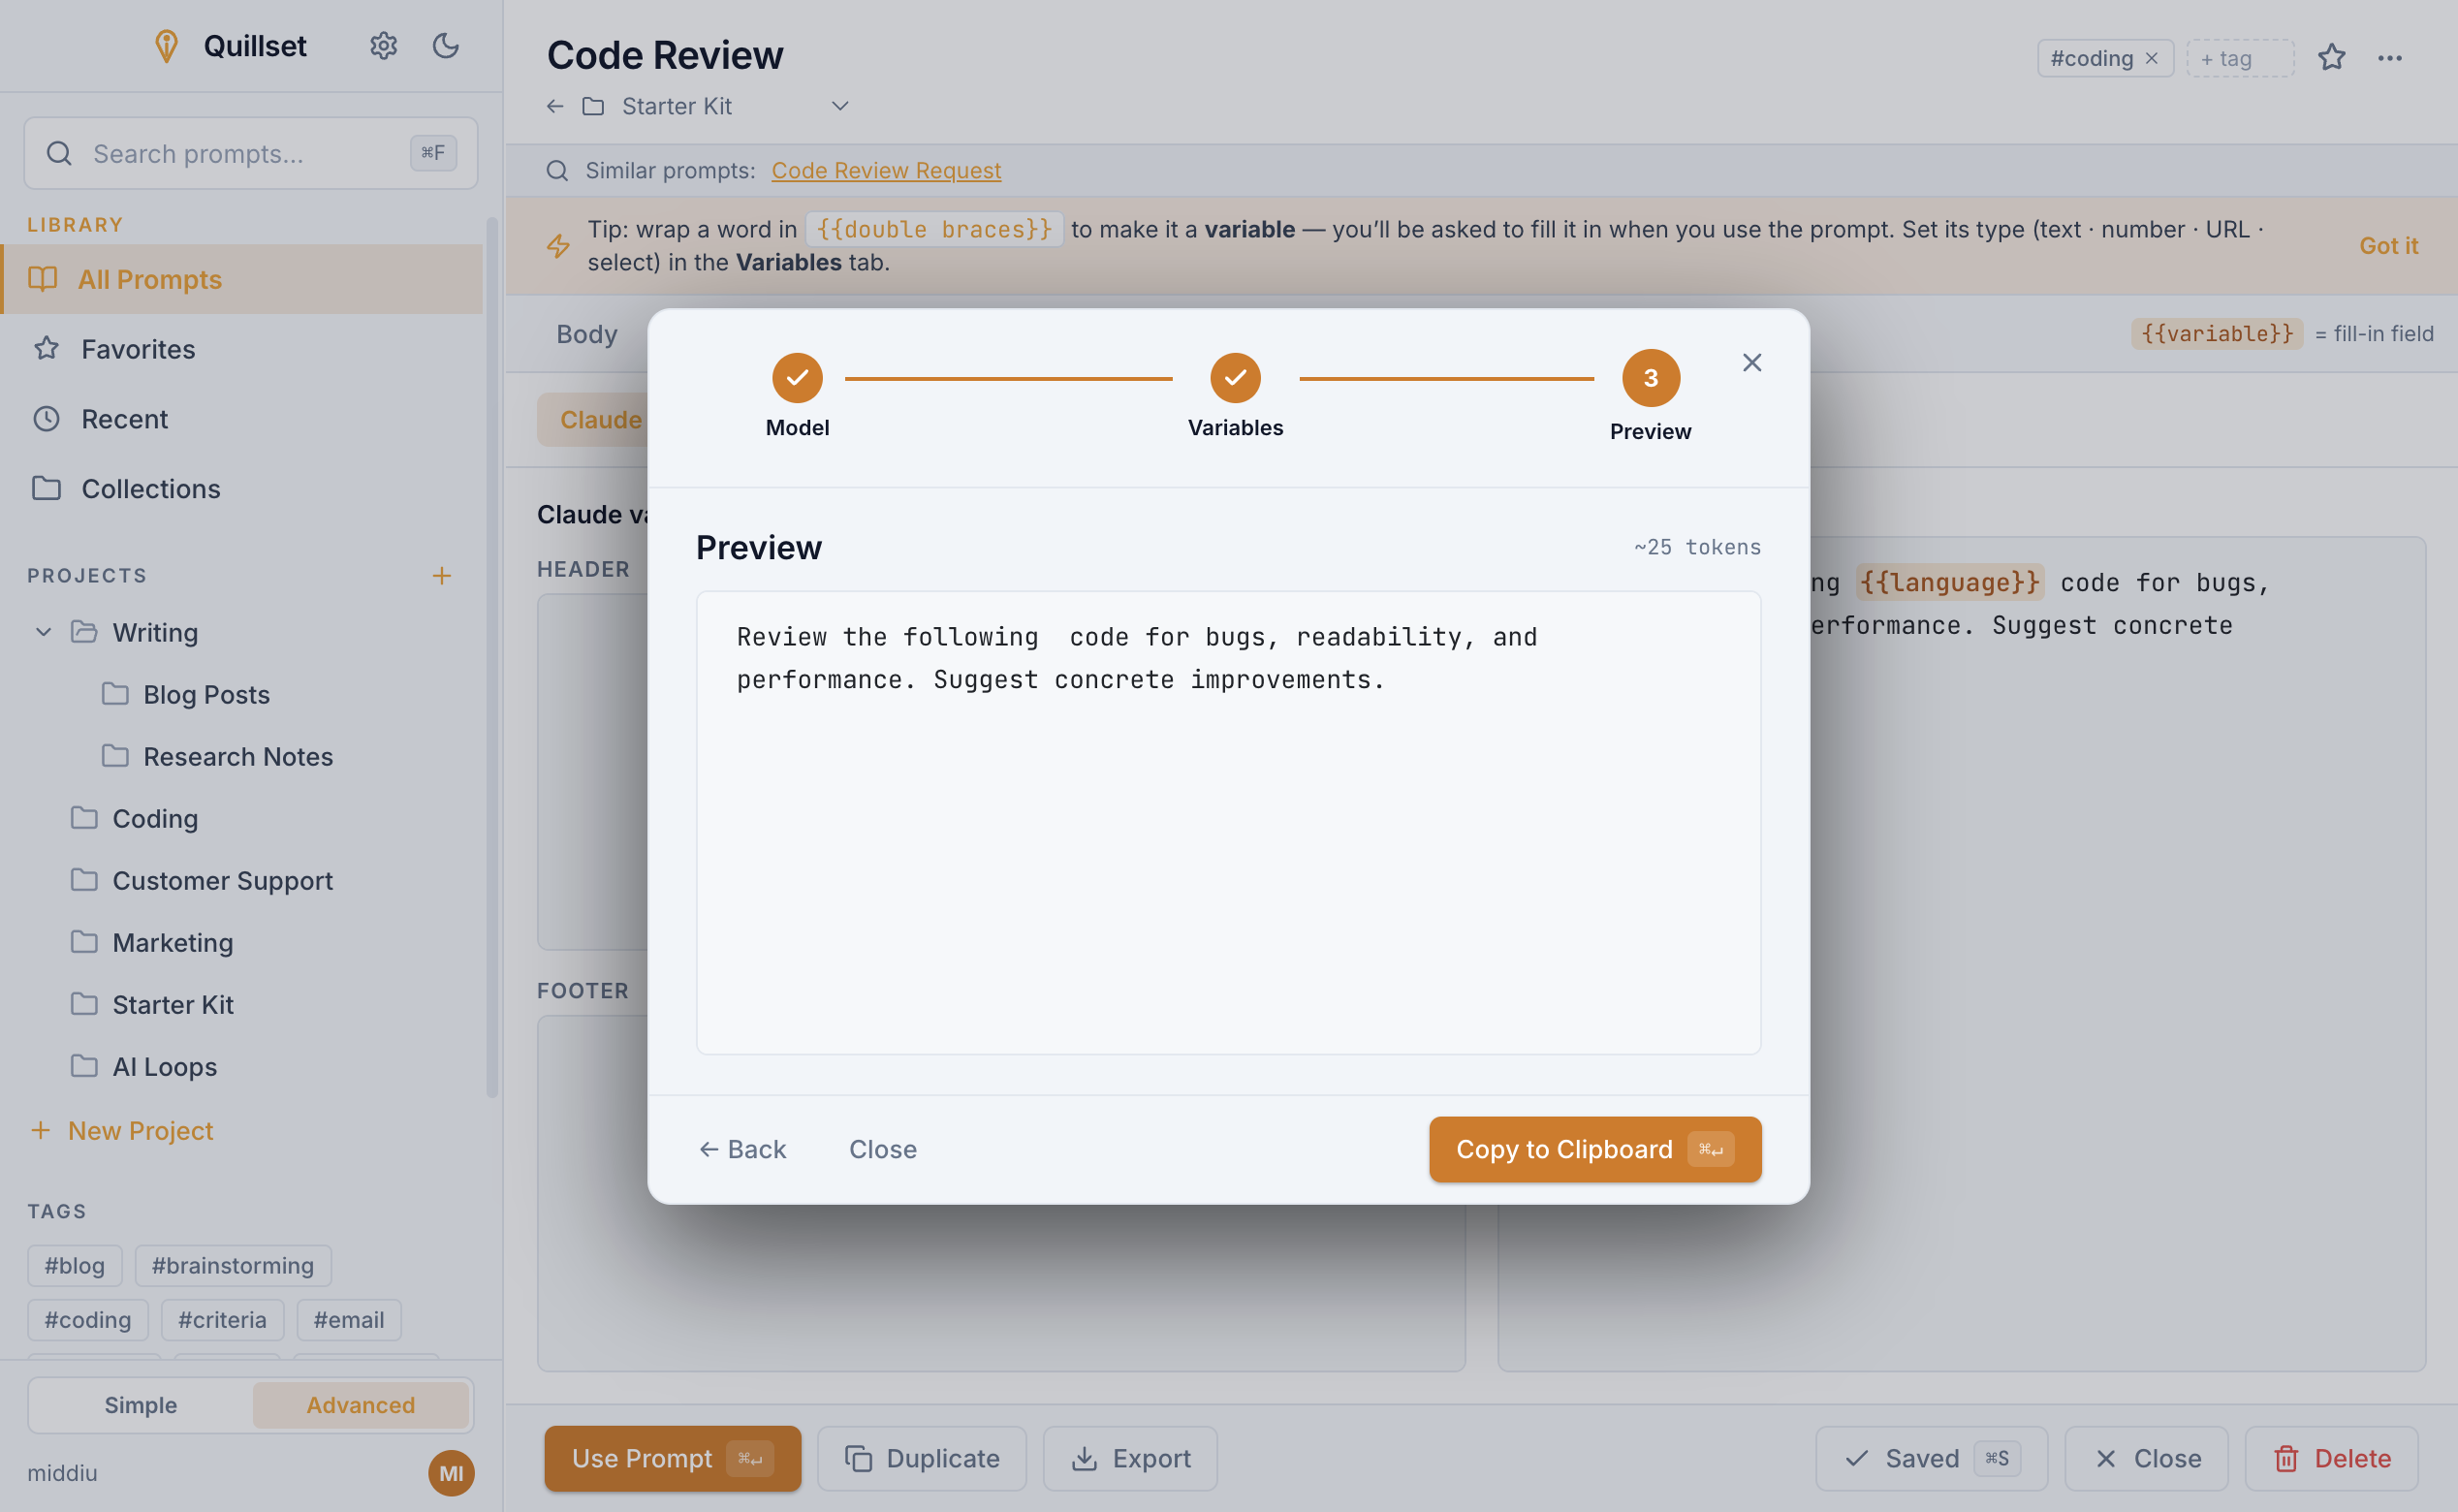Viewport: 2458px width, 1512px height.
Task: Toggle dark mode with the moon icon
Action: point(445,46)
